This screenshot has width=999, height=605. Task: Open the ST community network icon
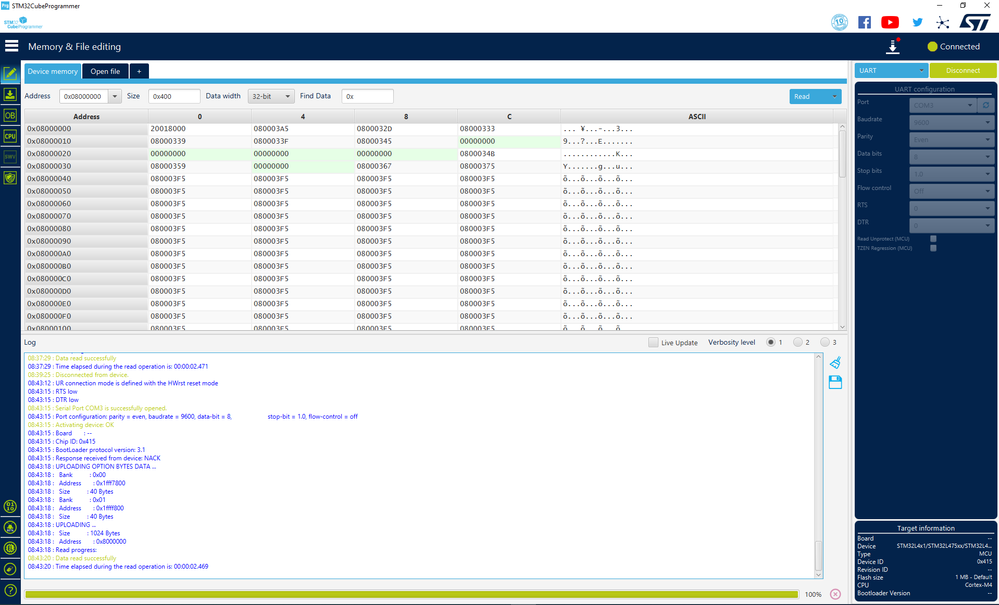tap(942, 23)
